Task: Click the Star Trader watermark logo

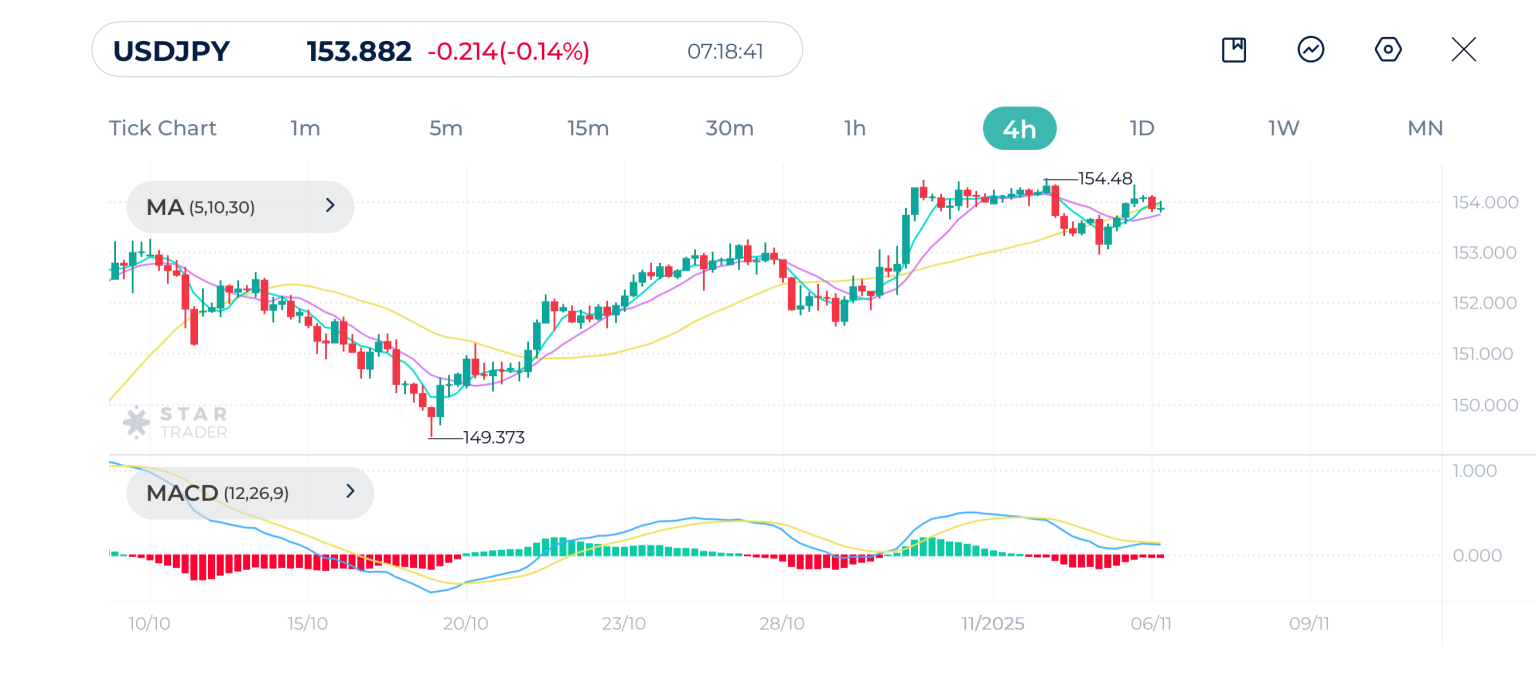Action: 176,422
